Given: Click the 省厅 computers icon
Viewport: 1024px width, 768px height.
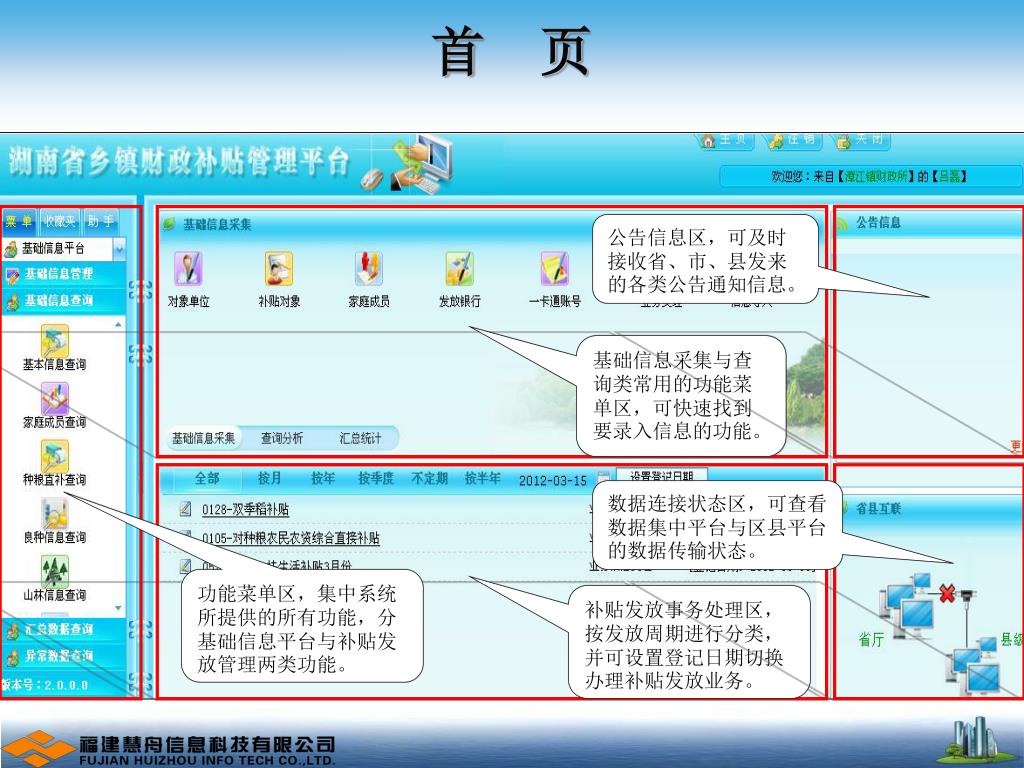Looking at the screenshot, I should tap(907, 605).
